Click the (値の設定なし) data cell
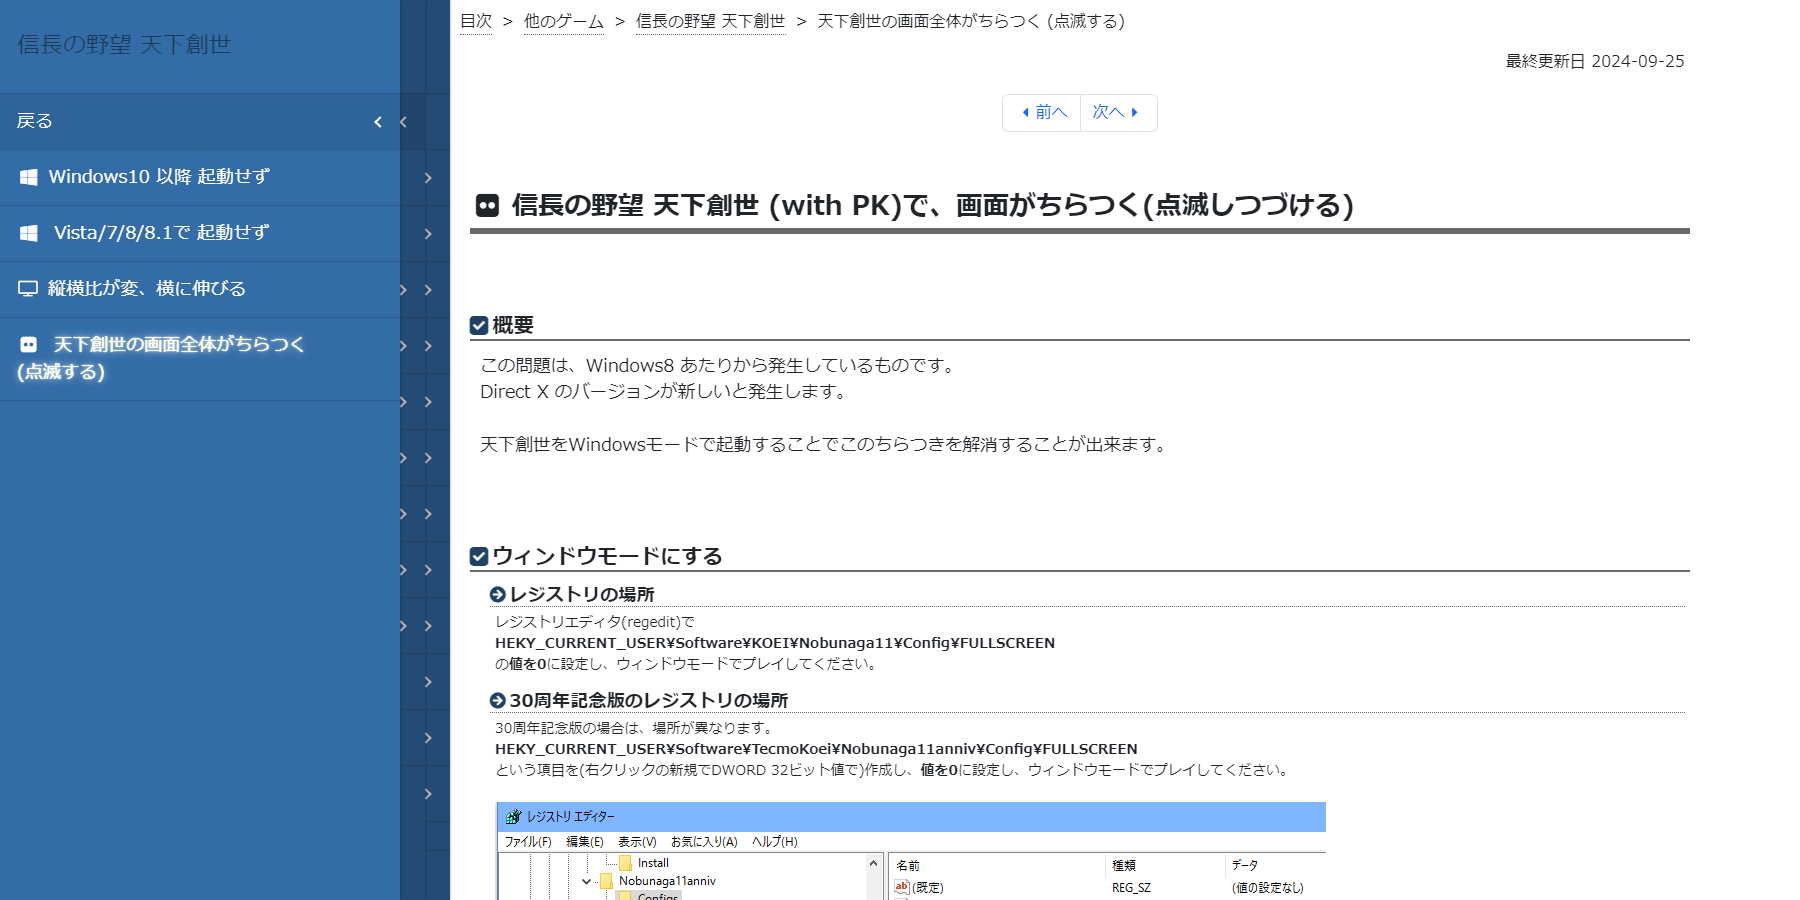1800x900 pixels. 1268,888
